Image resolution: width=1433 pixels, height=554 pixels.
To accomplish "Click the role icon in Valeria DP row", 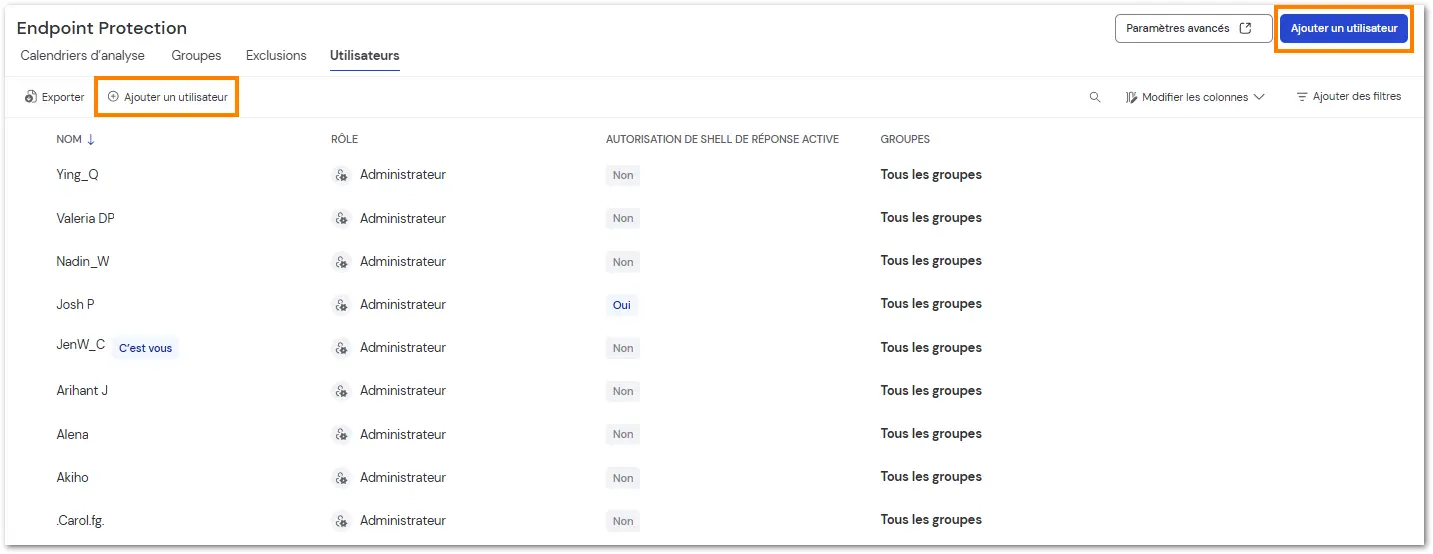I will 341,218.
